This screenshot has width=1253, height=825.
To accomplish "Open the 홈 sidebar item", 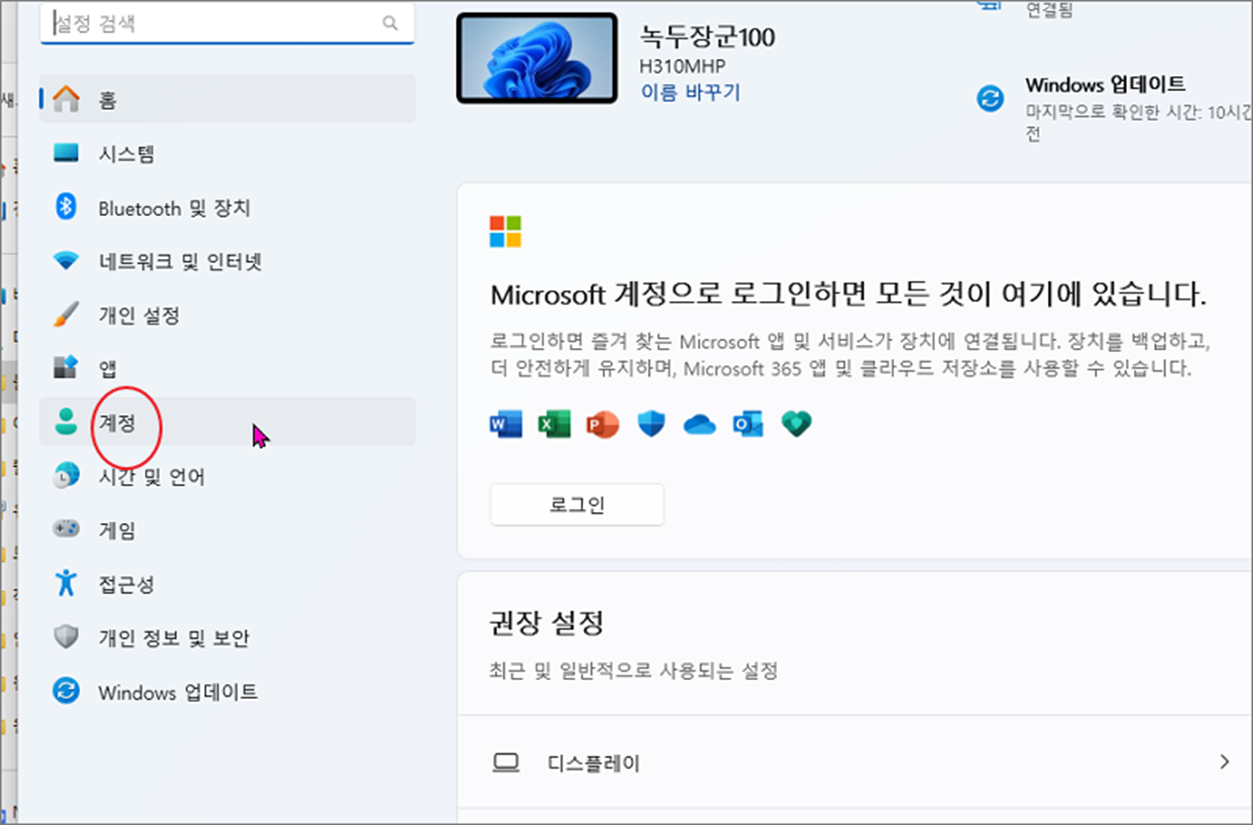I will tap(228, 99).
